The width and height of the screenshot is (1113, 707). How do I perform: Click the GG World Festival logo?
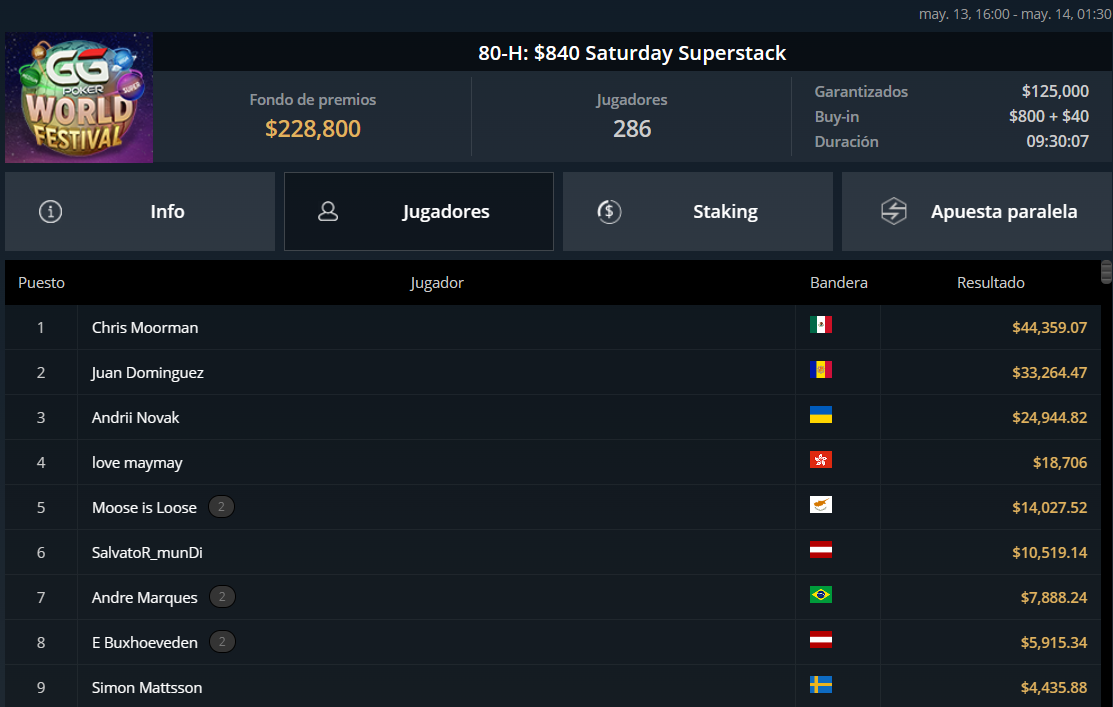point(79,97)
